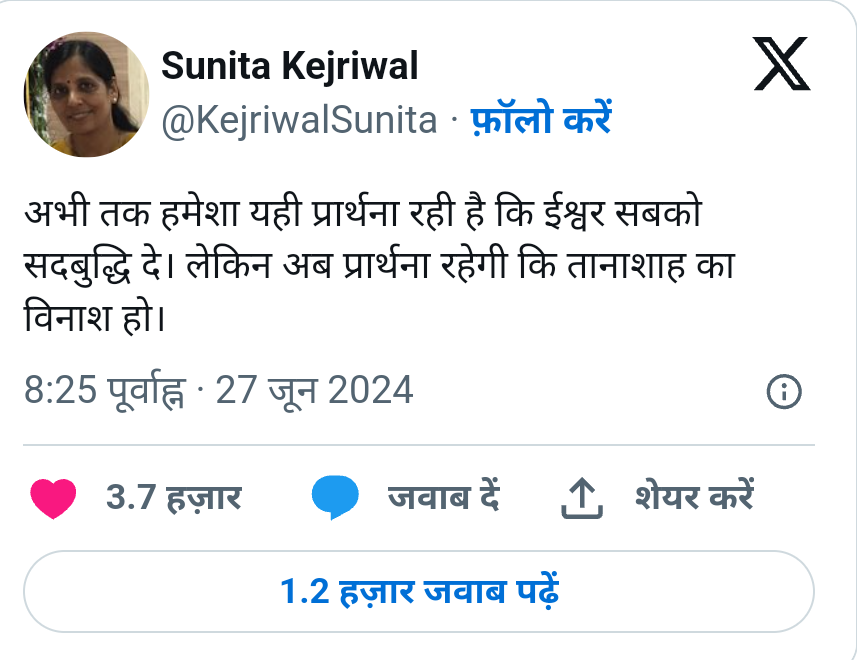Image resolution: width=864 pixels, height=660 pixels.
Task: Open 1.2 हज़ार जवाब पढ़ें button
Action: [419, 591]
